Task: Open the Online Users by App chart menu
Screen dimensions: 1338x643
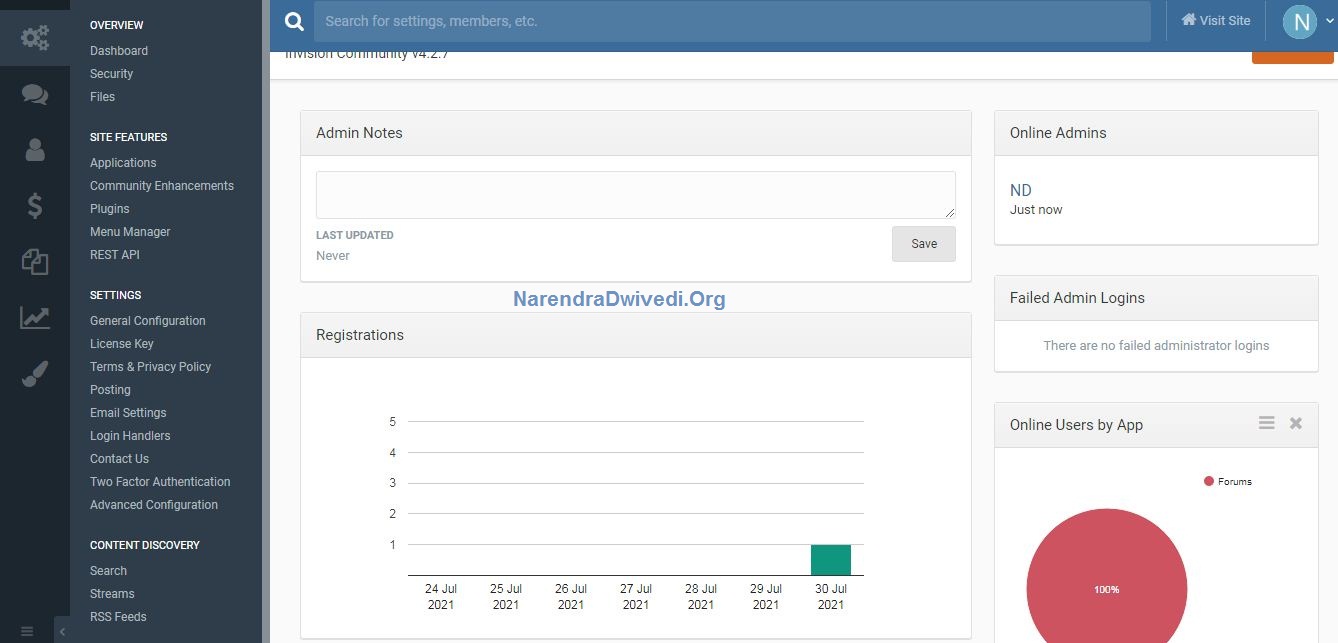Action: (1266, 423)
